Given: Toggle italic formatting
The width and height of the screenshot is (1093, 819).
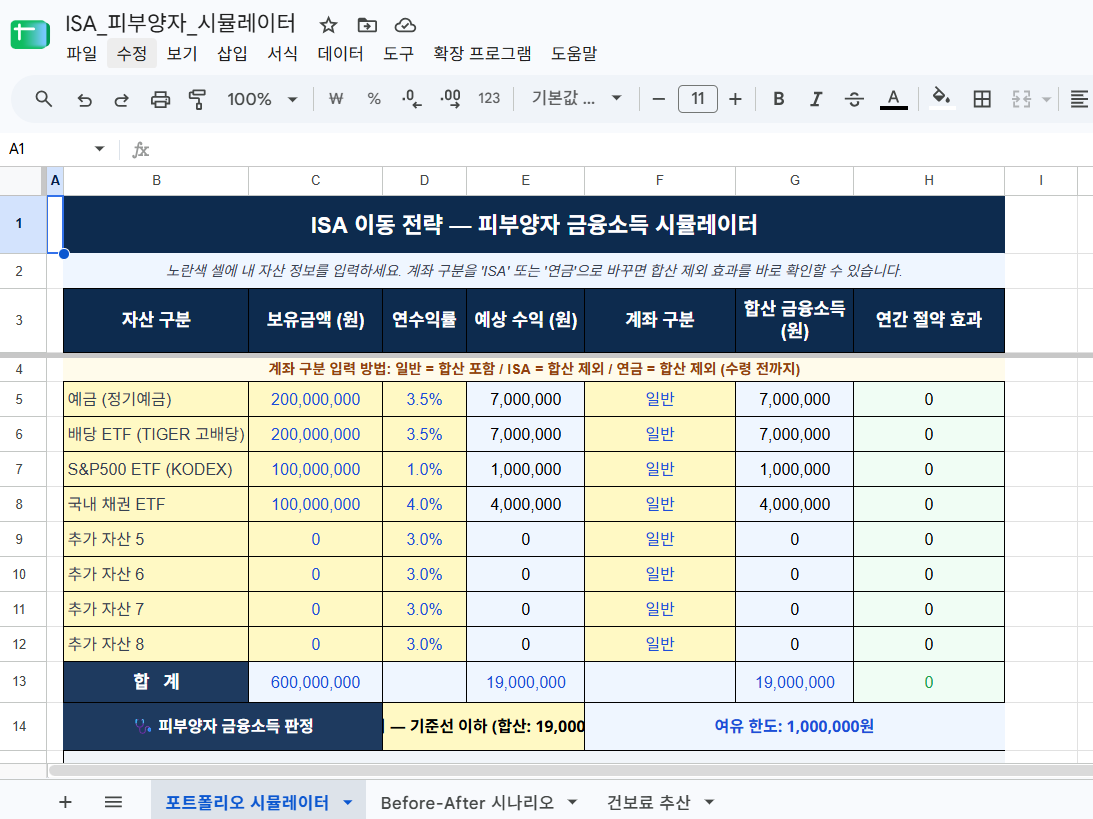Looking at the screenshot, I should click(816, 99).
